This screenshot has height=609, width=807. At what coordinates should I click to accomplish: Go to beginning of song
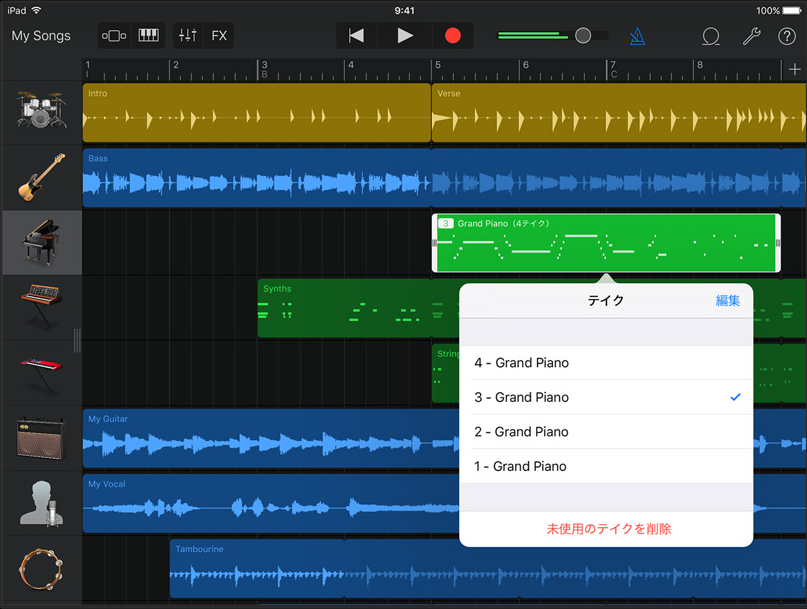click(x=356, y=36)
